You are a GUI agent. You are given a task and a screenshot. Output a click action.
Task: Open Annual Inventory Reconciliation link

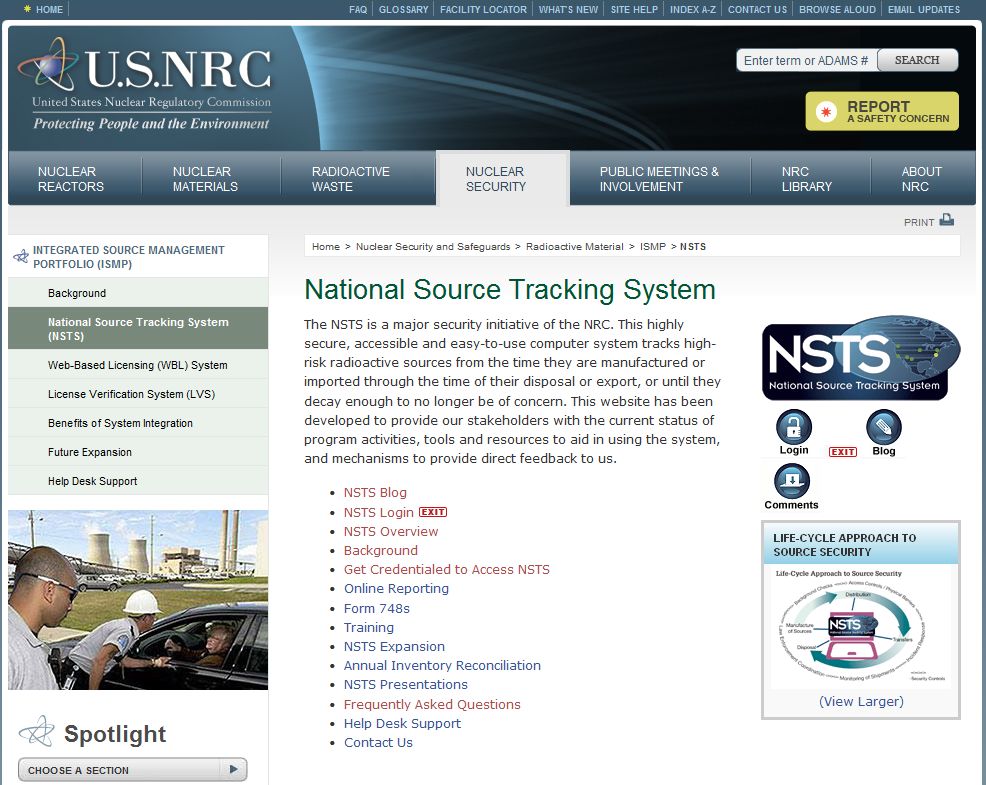[x=442, y=665]
